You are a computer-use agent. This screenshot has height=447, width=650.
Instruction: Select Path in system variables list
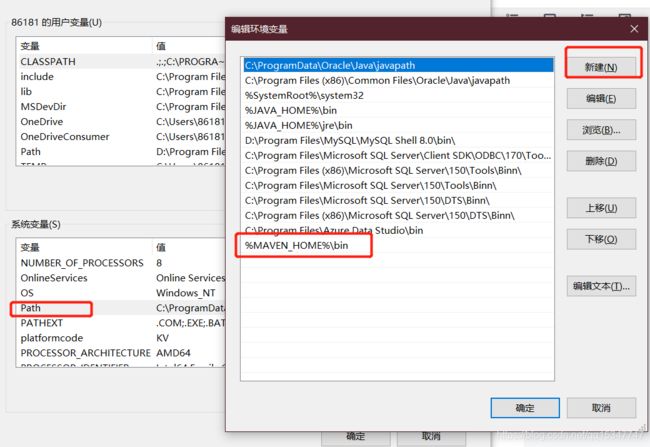point(31,309)
